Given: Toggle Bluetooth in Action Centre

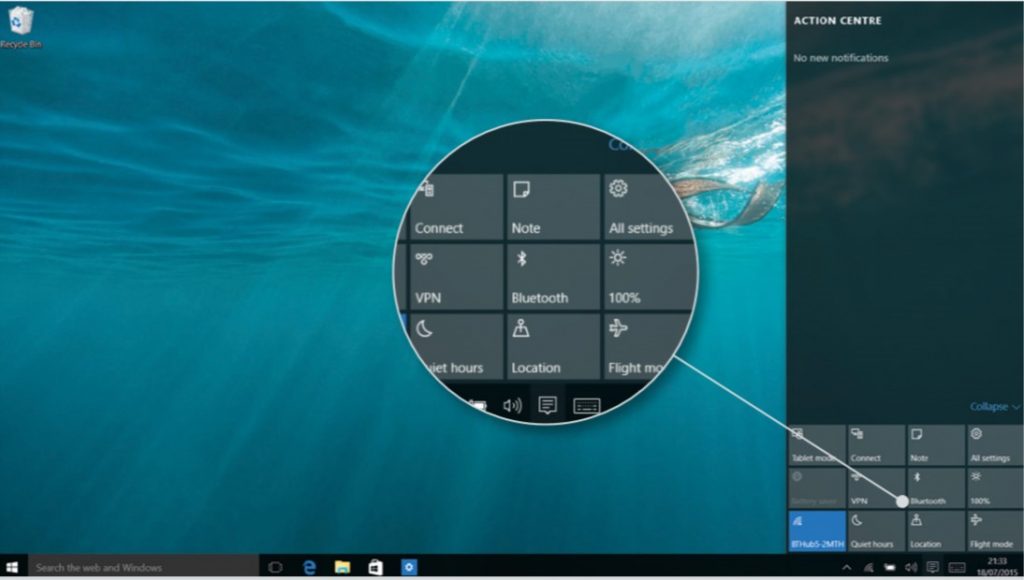Looking at the screenshot, I should point(935,488).
